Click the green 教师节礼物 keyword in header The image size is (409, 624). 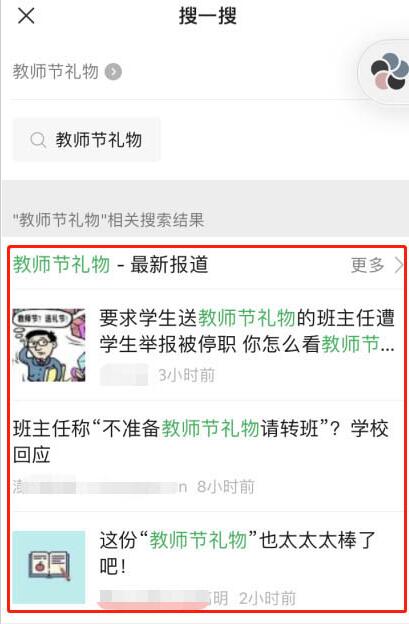pos(61,265)
